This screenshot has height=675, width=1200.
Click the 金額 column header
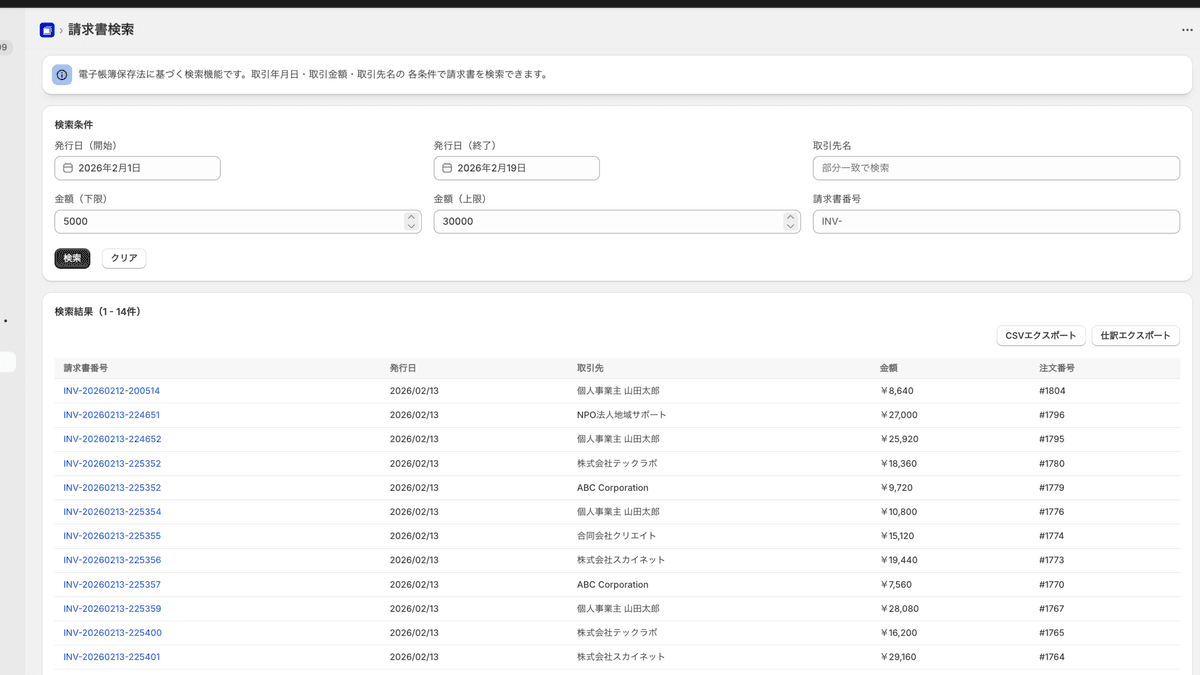point(889,368)
